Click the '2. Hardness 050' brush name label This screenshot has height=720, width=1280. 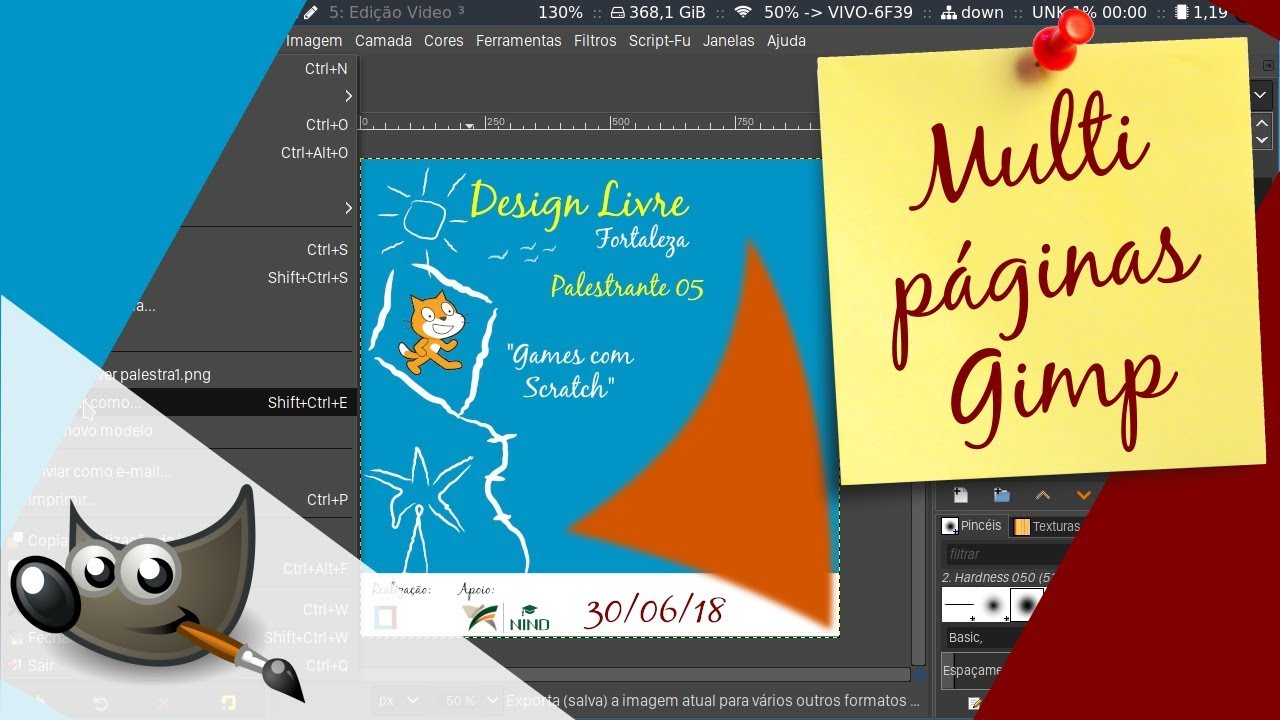point(996,577)
